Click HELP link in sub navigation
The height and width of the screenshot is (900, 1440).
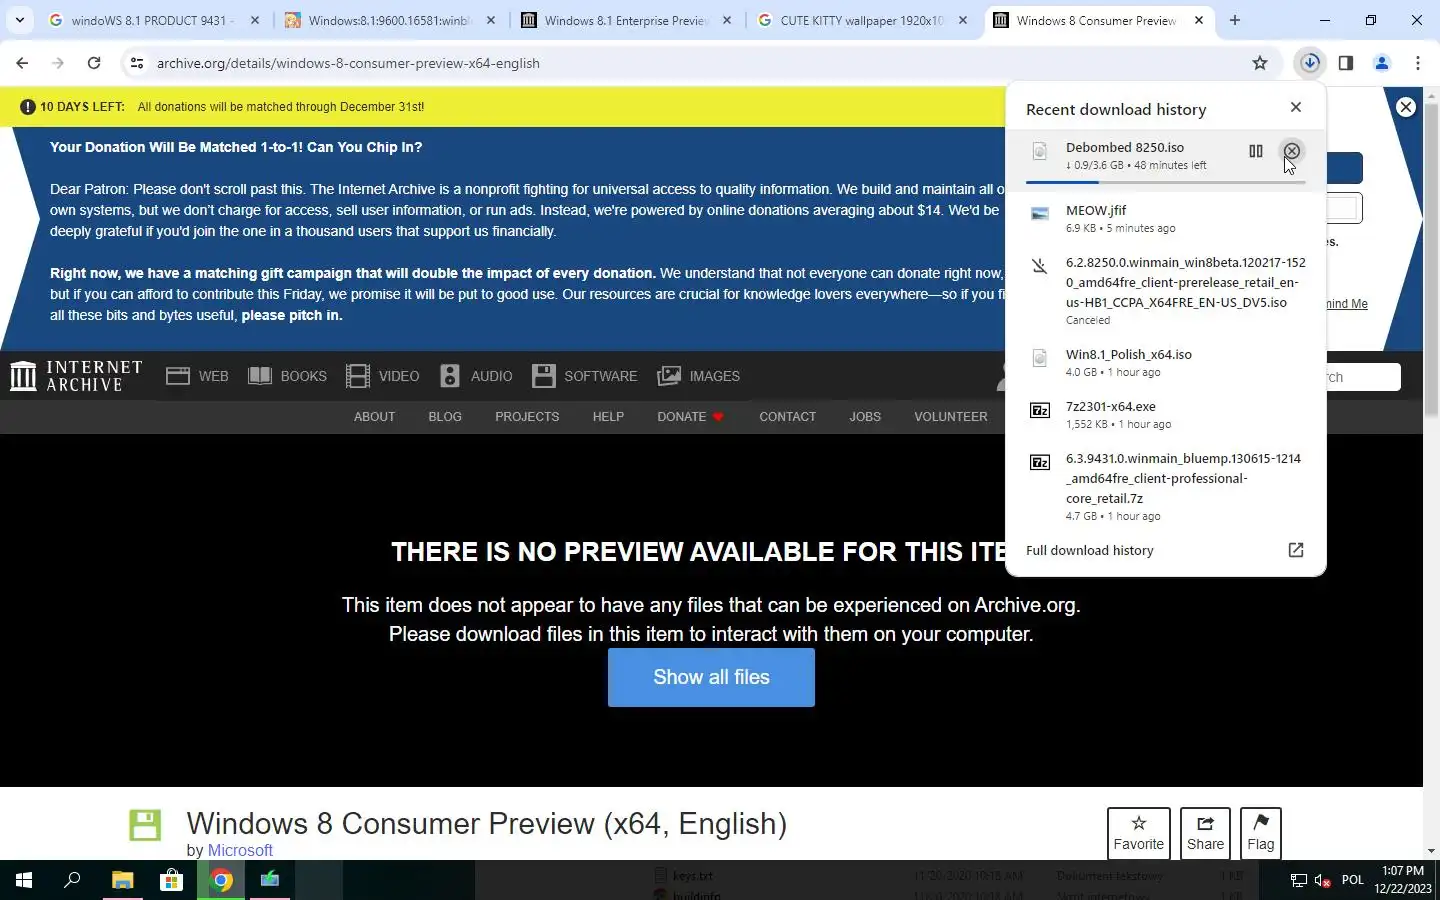pyautogui.click(x=608, y=416)
